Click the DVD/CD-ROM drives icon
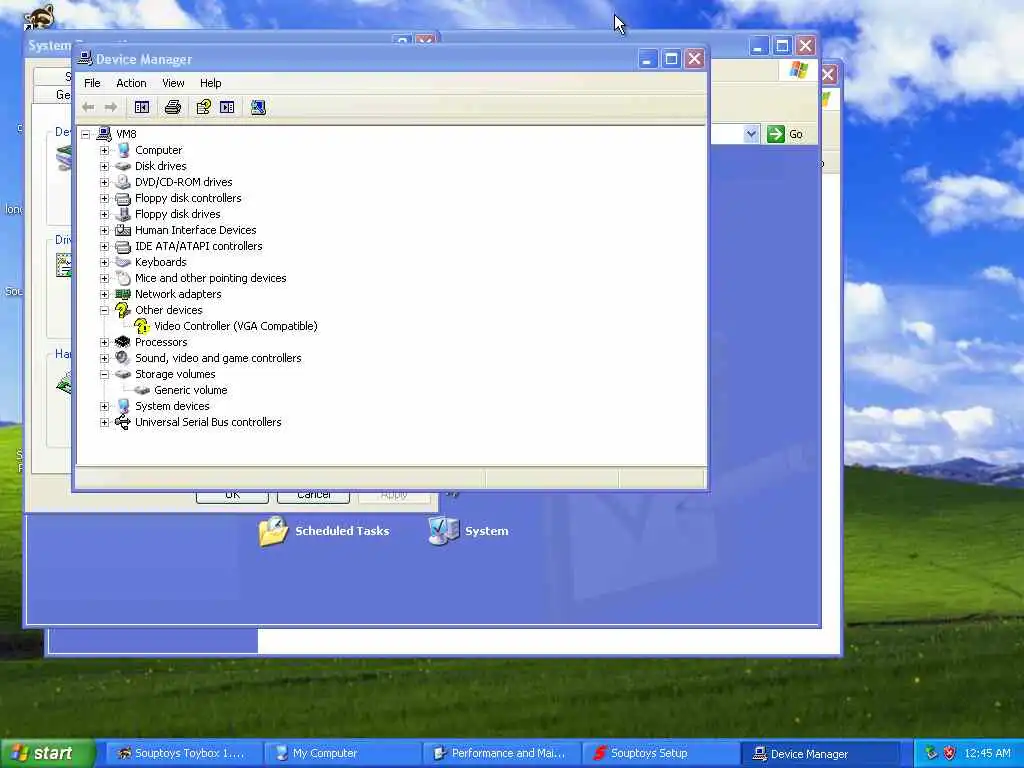Image resolution: width=1024 pixels, height=768 pixels. click(x=123, y=182)
